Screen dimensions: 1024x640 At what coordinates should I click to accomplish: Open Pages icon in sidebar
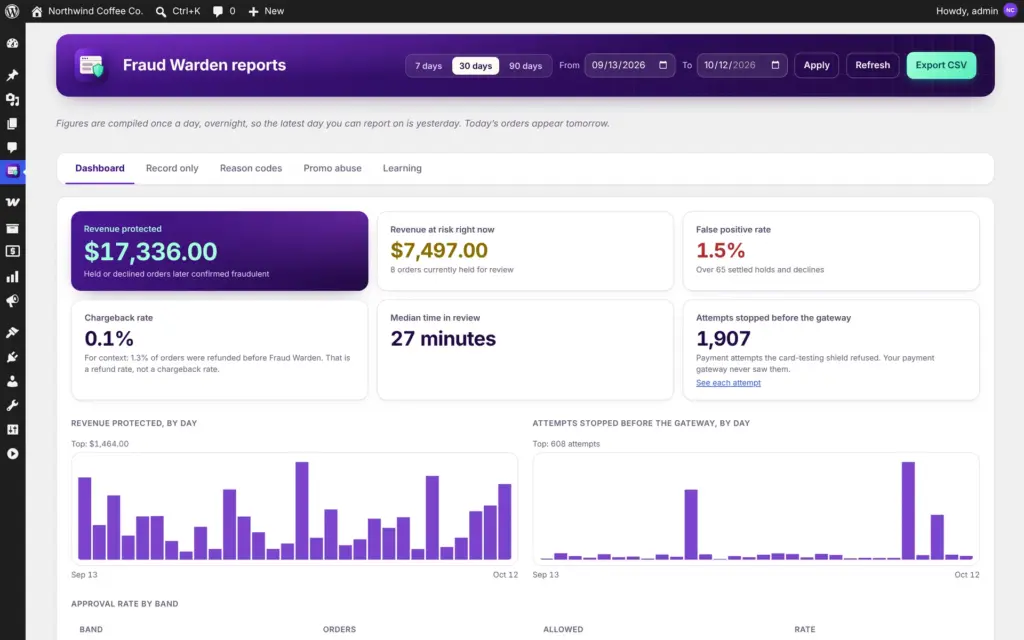(x=12, y=123)
